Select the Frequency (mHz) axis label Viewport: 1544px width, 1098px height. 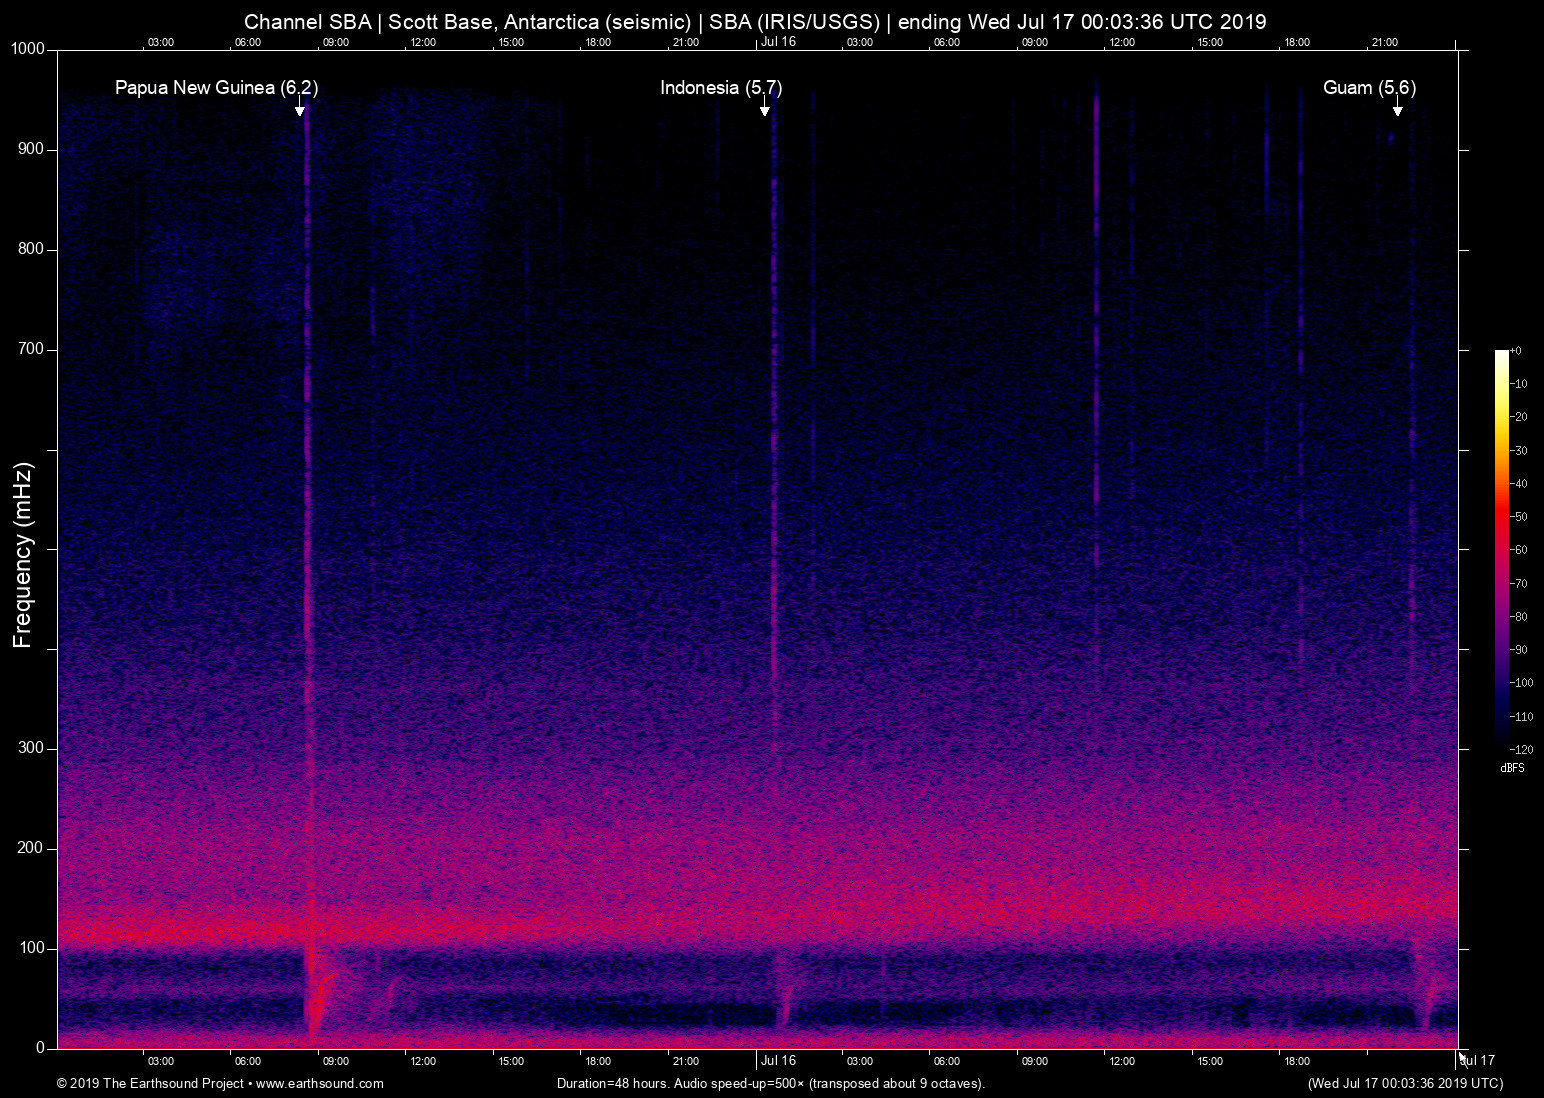click(21, 553)
